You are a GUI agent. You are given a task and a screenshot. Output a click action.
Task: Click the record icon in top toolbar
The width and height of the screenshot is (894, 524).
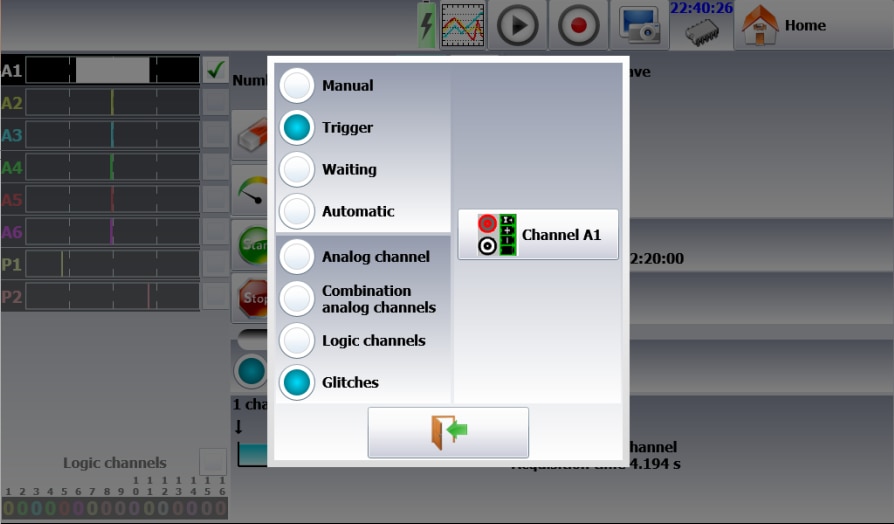[578, 25]
